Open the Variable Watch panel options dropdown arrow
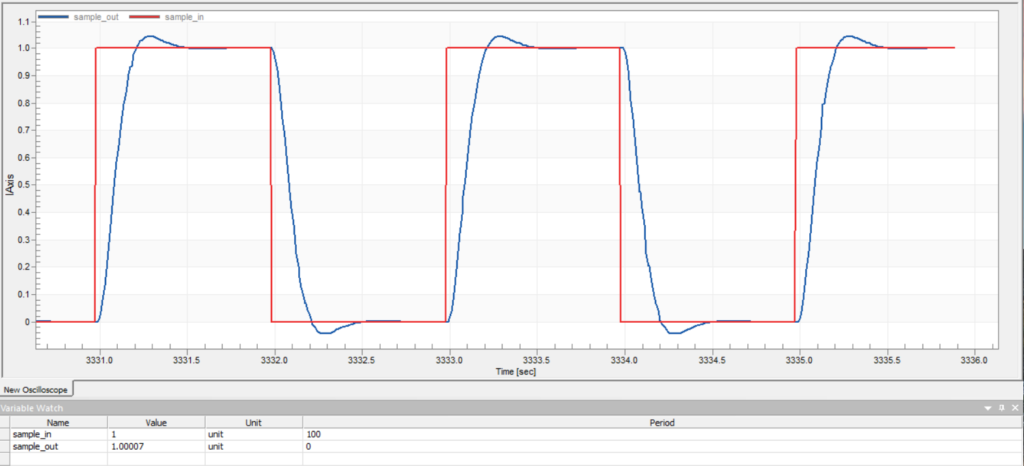This screenshot has height=466, width=1024. (x=988, y=408)
